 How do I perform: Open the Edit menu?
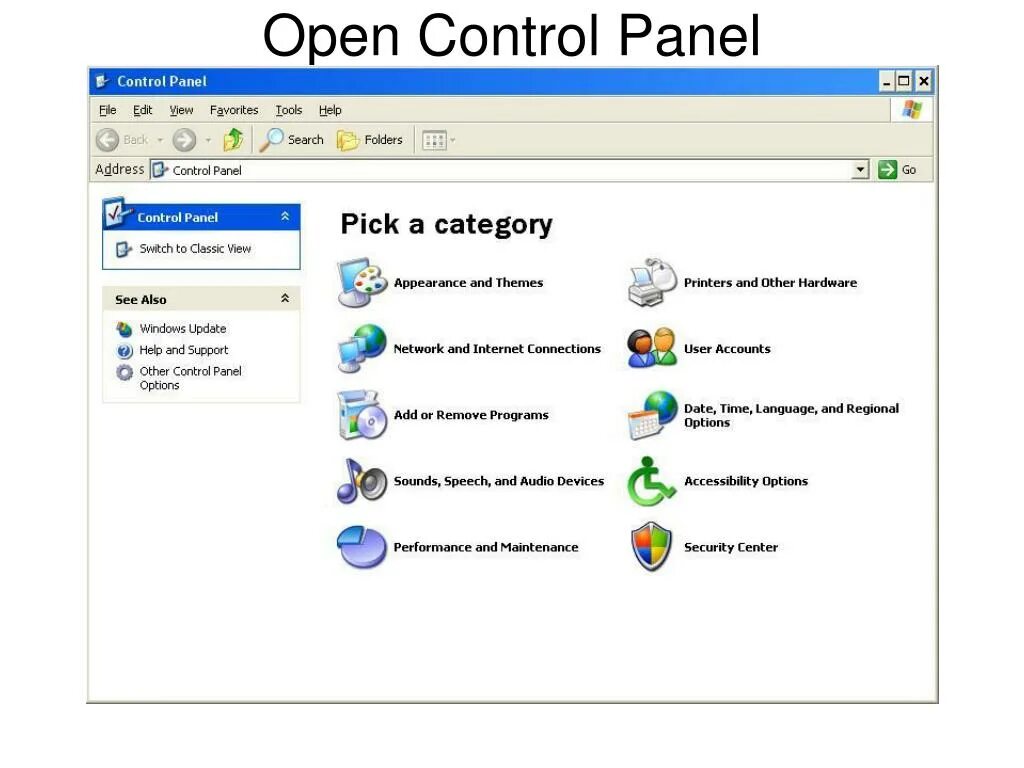click(x=142, y=110)
